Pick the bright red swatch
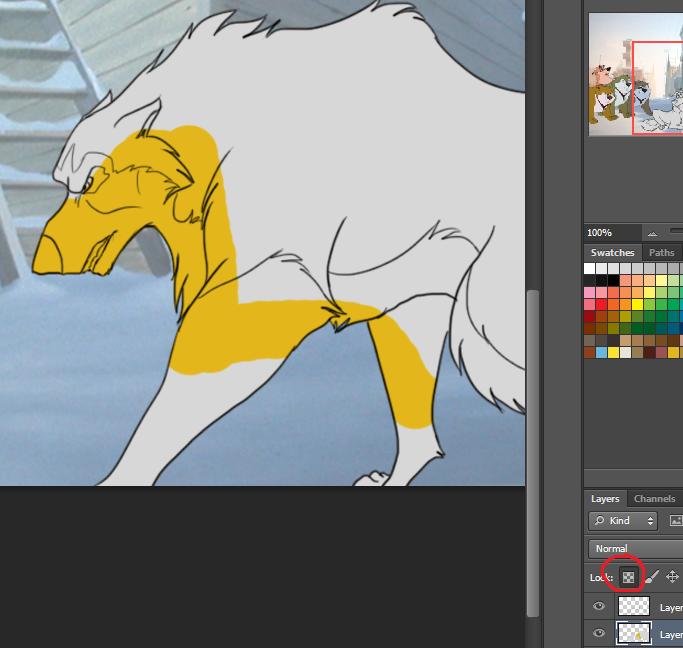Viewport: 683px width, 648px height. click(602, 304)
